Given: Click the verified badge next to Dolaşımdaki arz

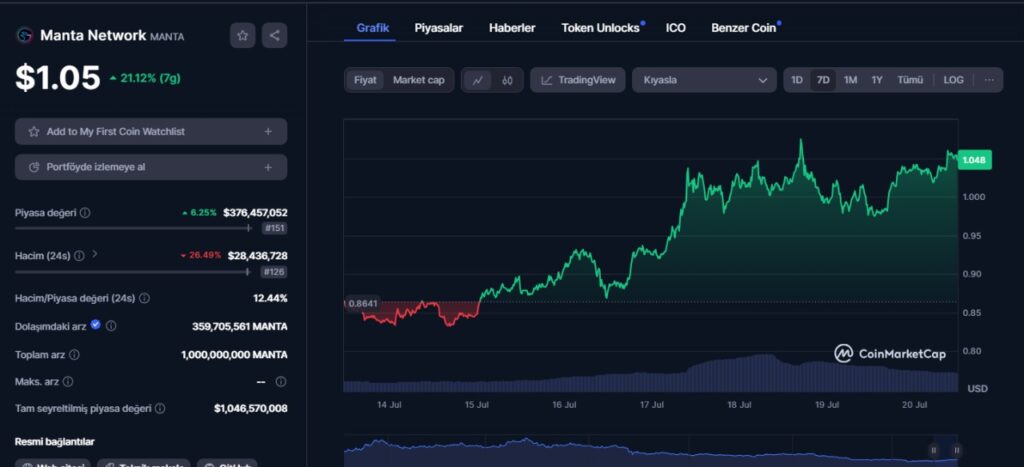Looking at the screenshot, I should 95,325.
